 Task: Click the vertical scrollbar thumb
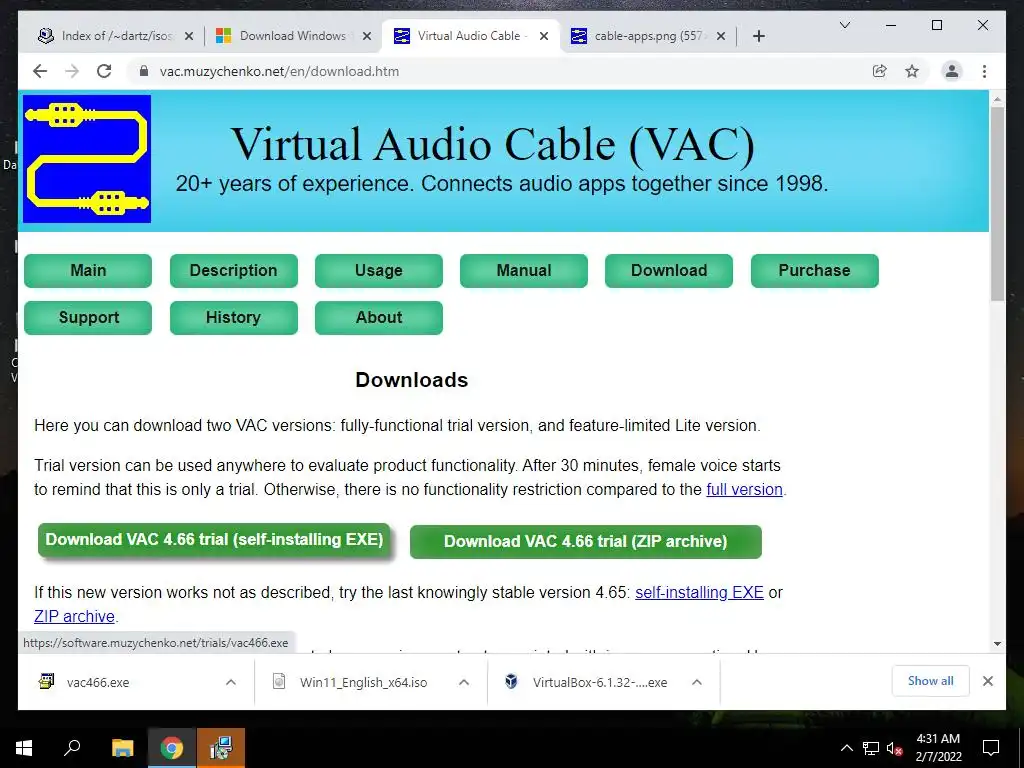point(997,204)
